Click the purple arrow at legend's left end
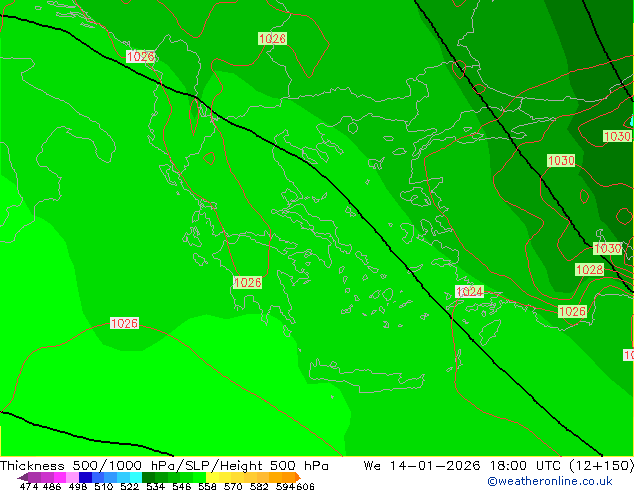This screenshot has height=490, width=634. click(x=23, y=477)
